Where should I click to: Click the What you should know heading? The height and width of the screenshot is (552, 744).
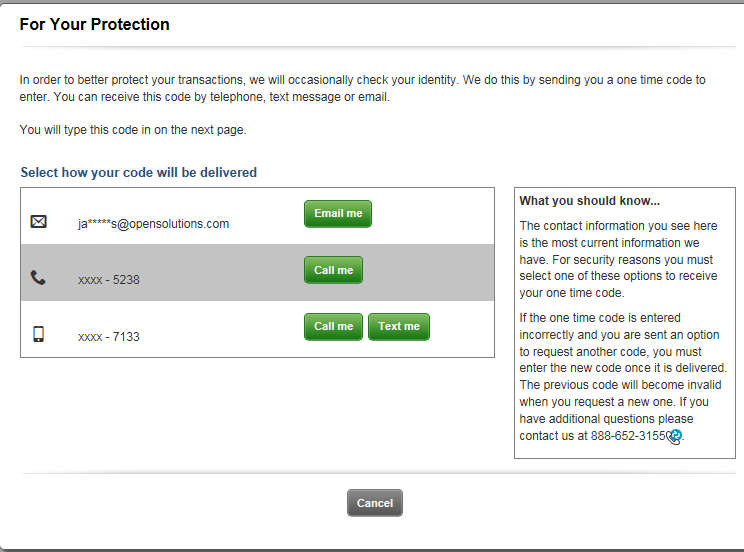[590, 201]
